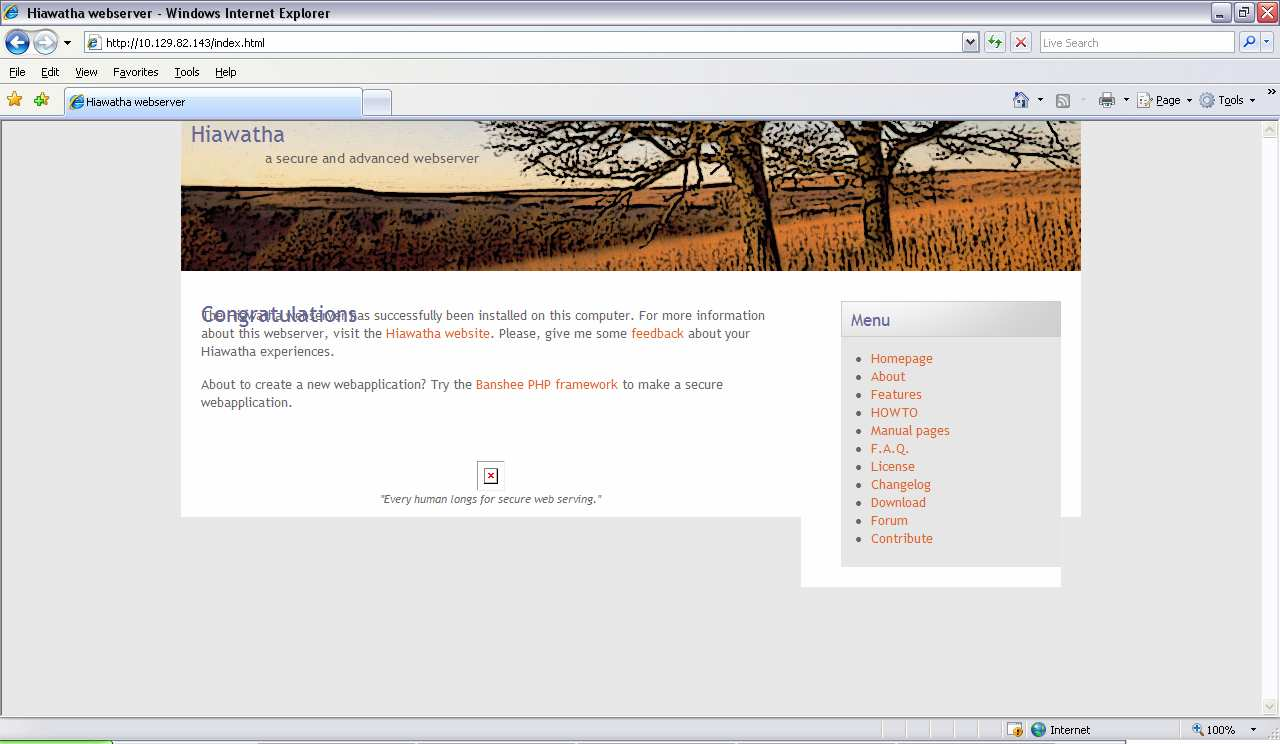Viewport: 1280px width, 744px height.
Task: Click the address bar URL field
Action: 522,42
